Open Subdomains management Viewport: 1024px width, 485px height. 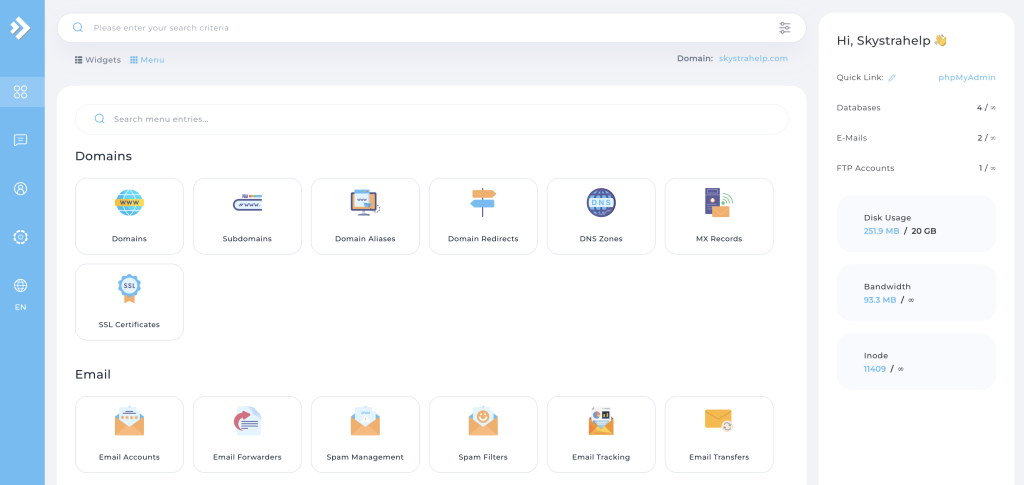247,215
